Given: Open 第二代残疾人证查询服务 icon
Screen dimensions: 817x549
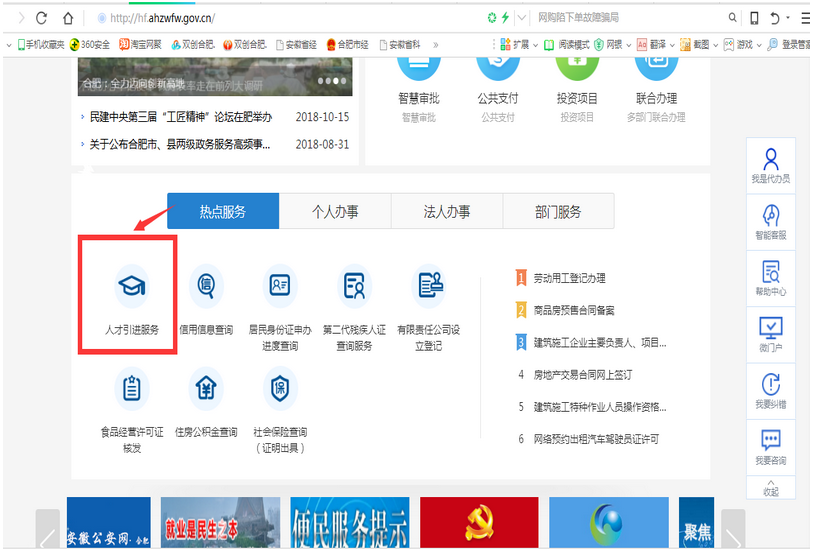Looking at the screenshot, I should (x=354, y=286).
